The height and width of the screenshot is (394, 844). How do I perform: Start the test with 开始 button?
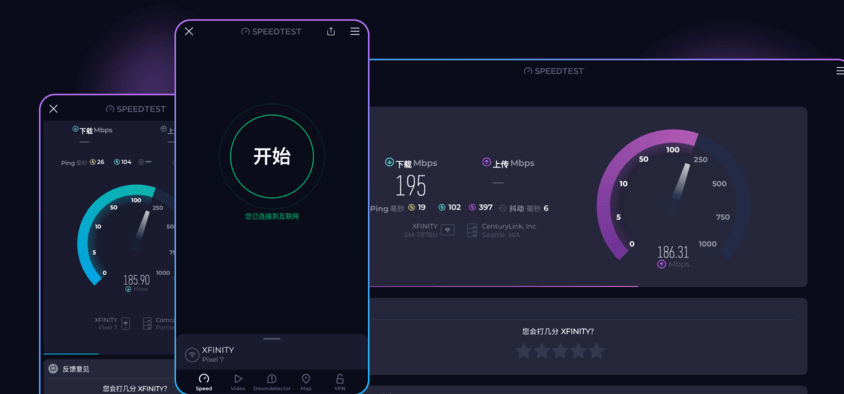click(272, 157)
